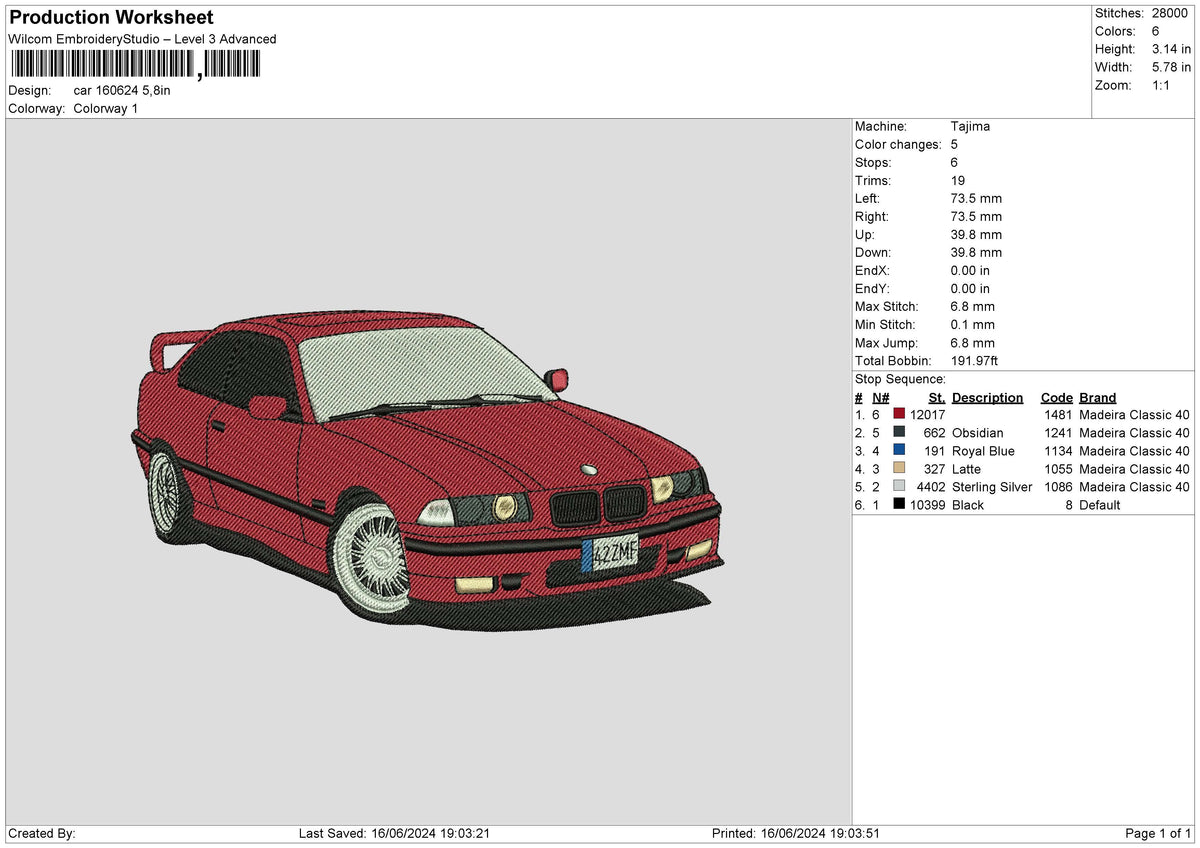Click the Colors value 6
1200x848 pixels.
[1156, 31]
